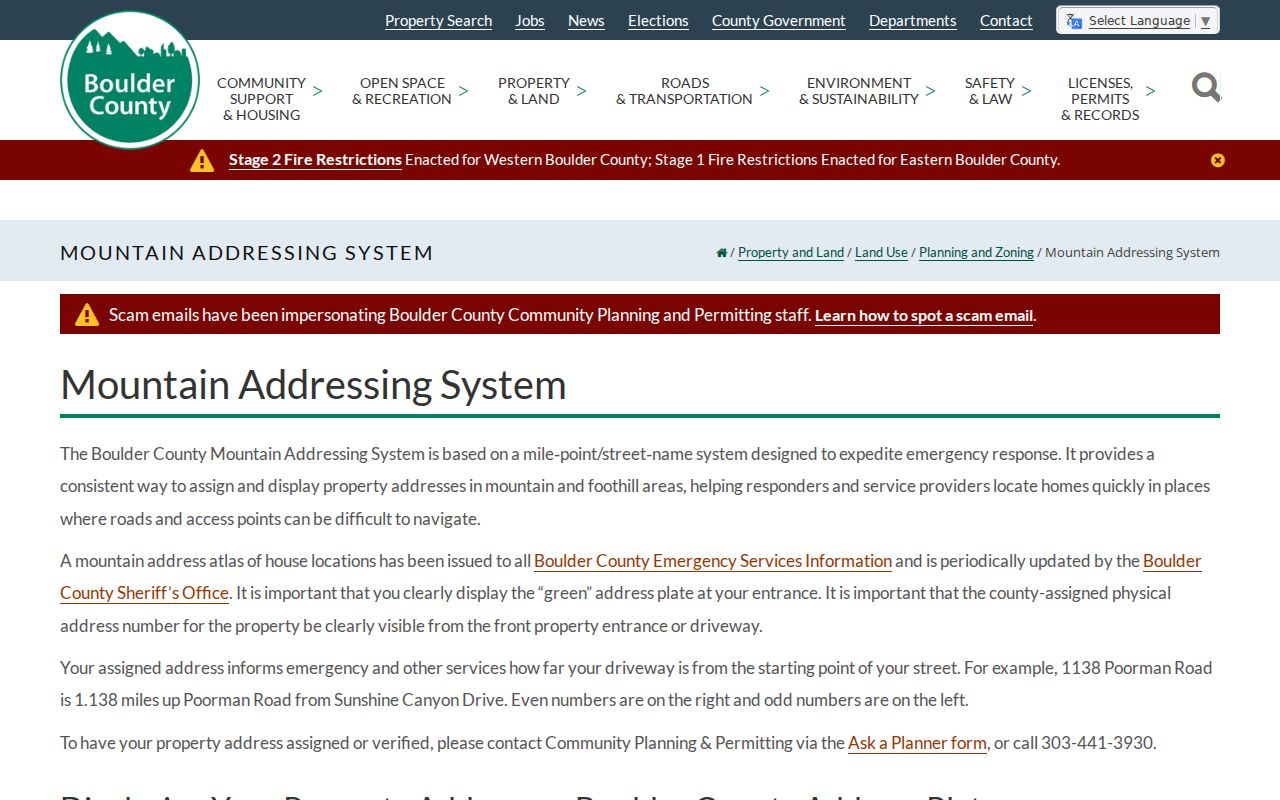Open the News link

[586, 21]
